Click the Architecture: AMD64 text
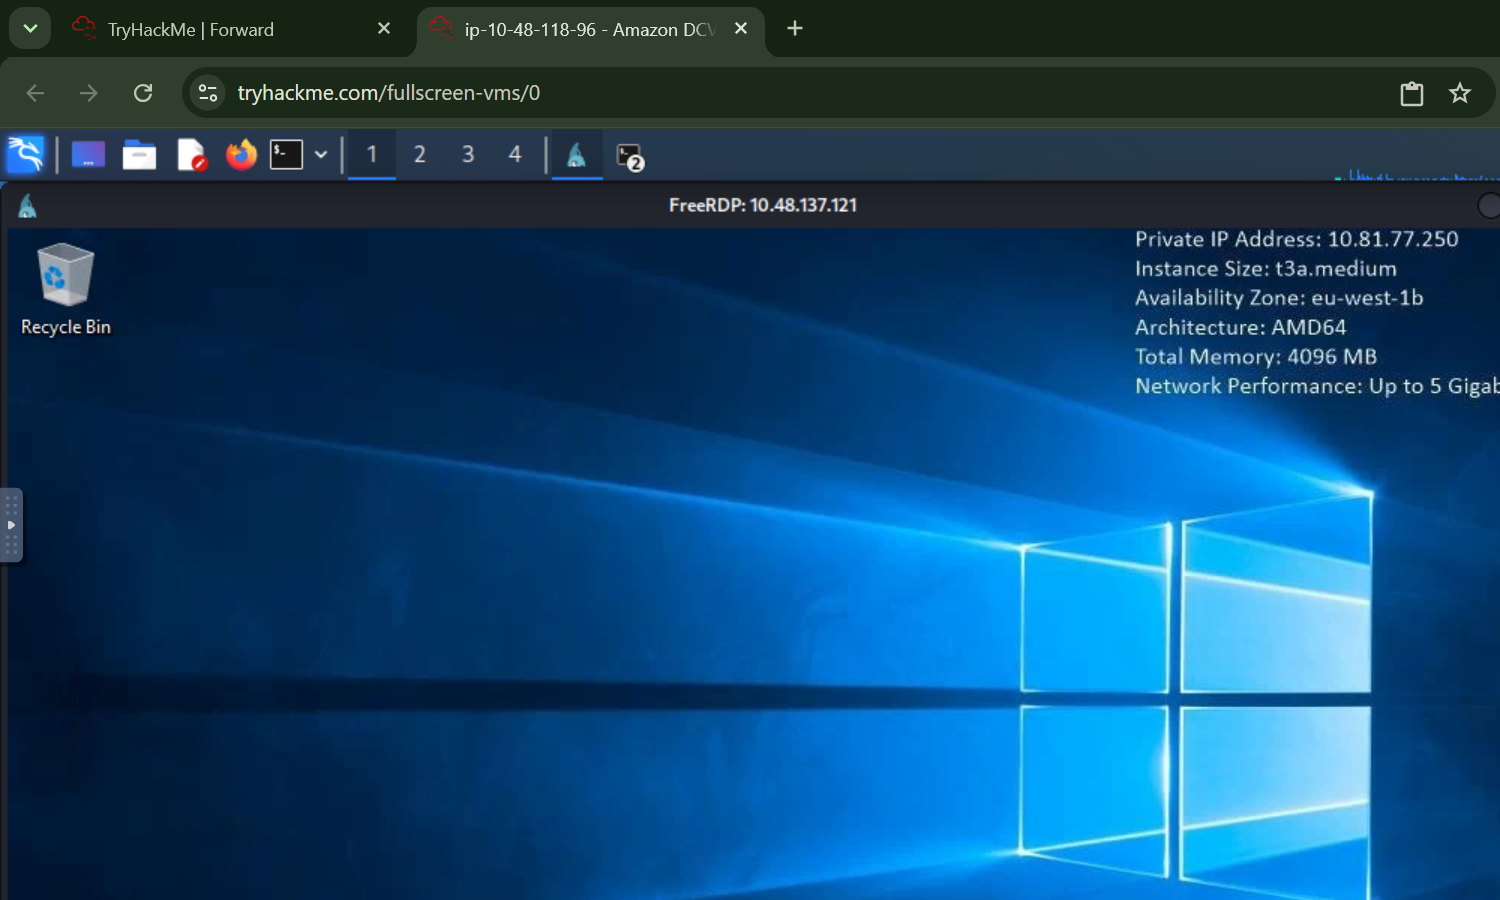Screen dimensions: 1500x900 tap(1241, 327)
